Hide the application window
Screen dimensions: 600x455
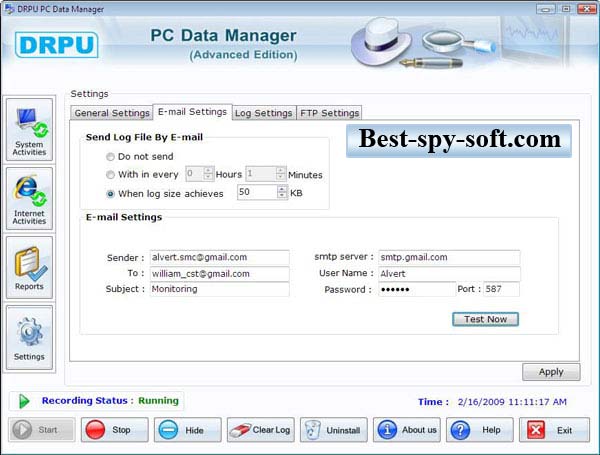tap(188, 430)
